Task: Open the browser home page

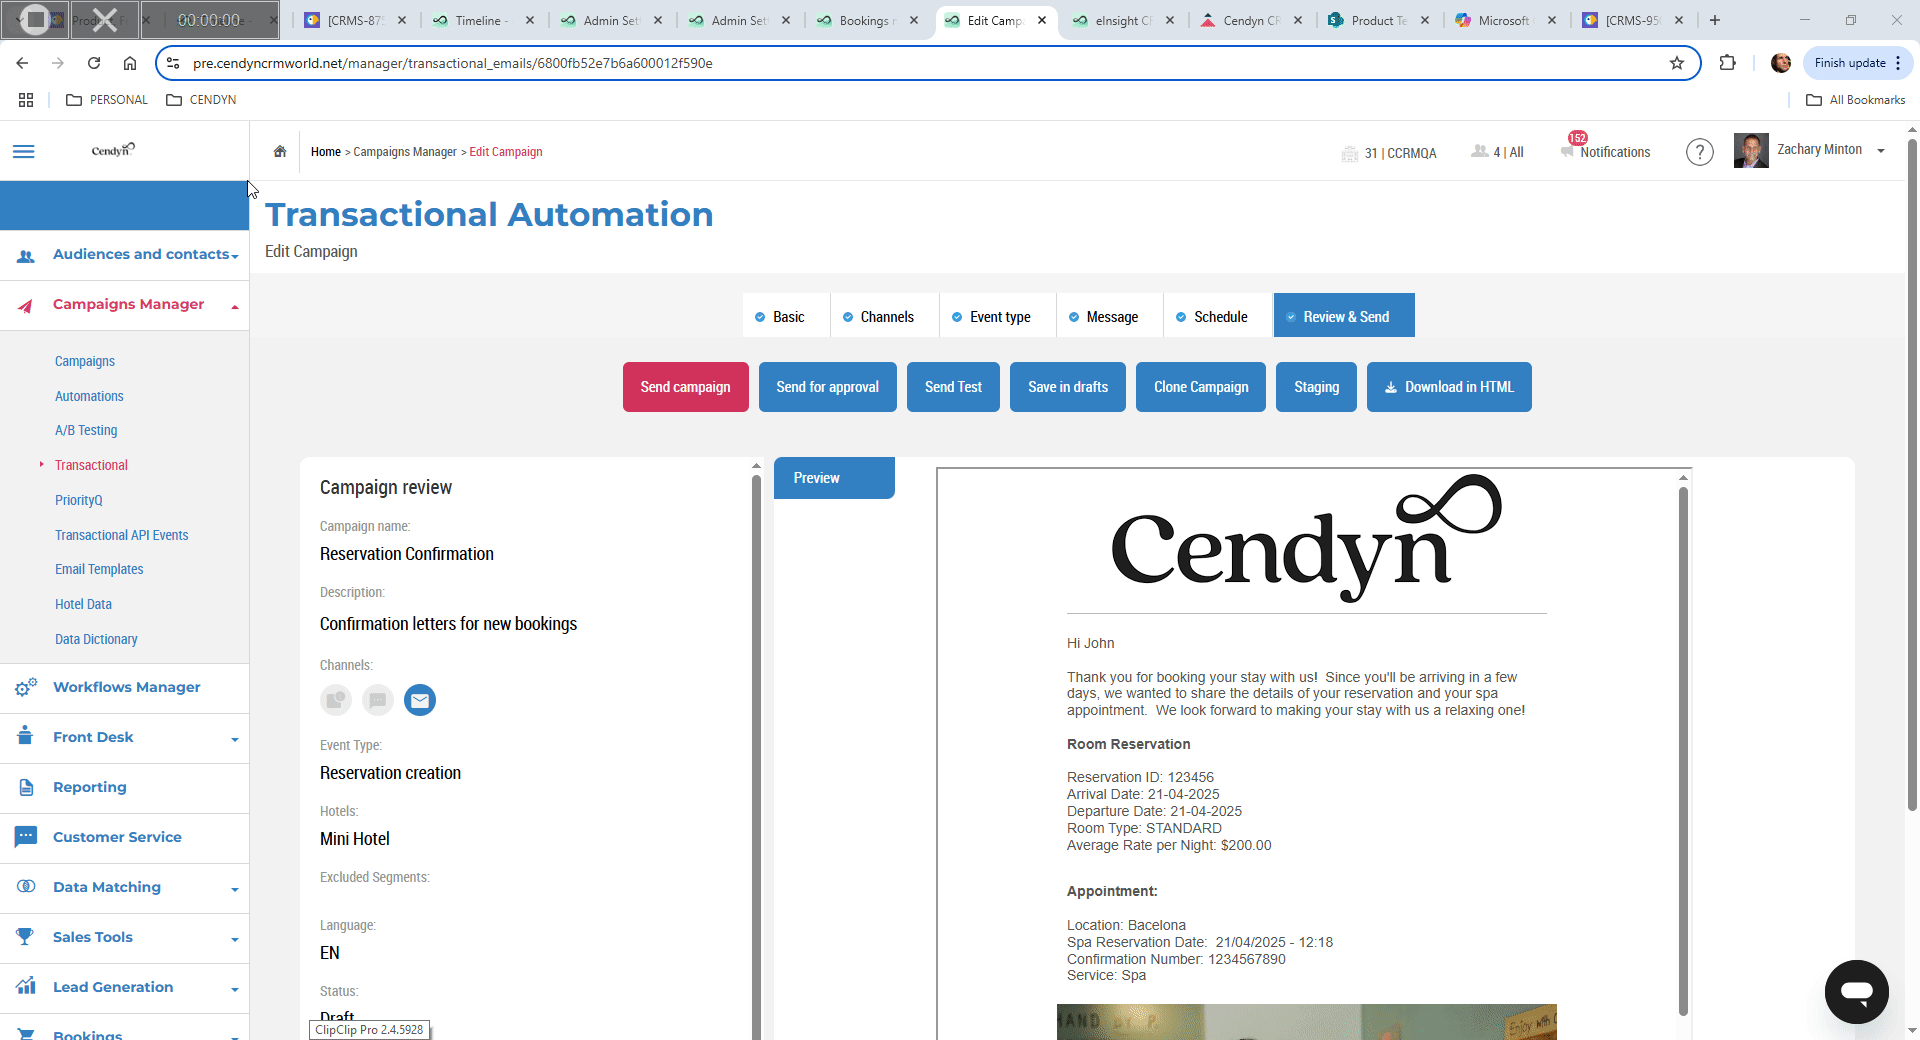Action: coord(130,63)
